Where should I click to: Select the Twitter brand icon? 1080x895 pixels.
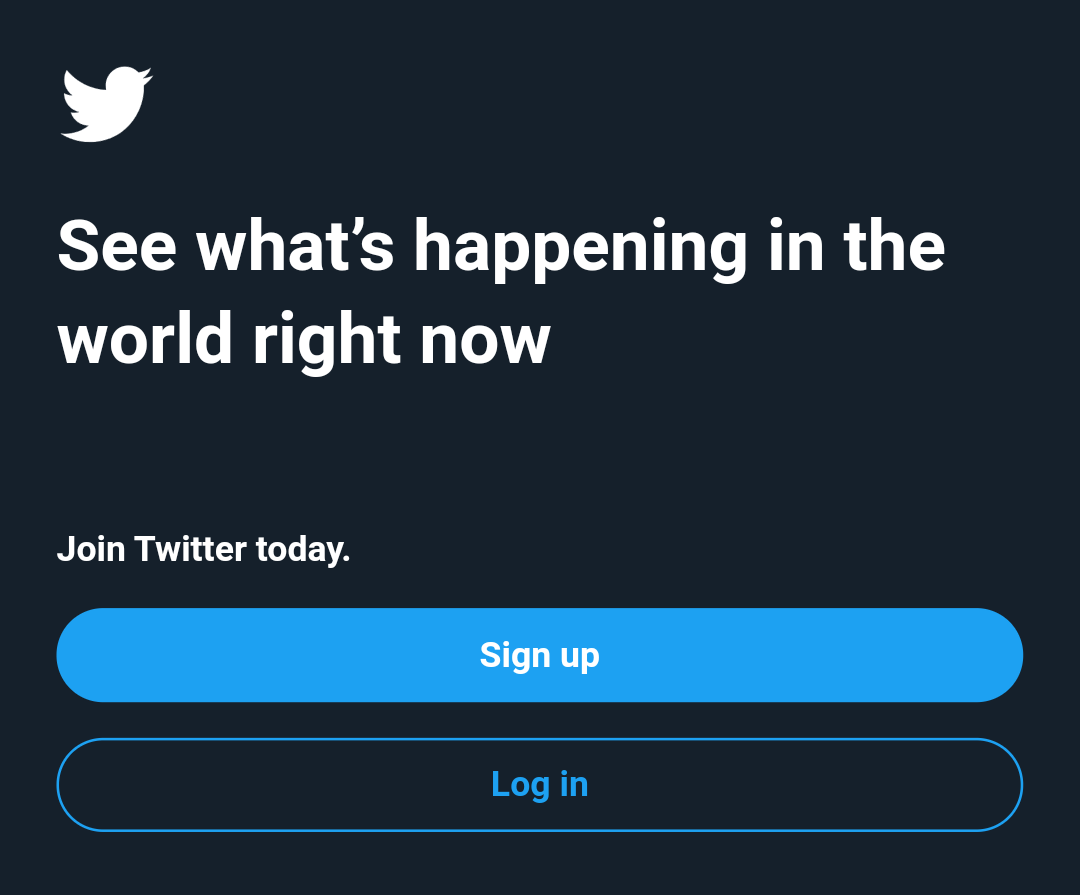[x=106, y=104]
